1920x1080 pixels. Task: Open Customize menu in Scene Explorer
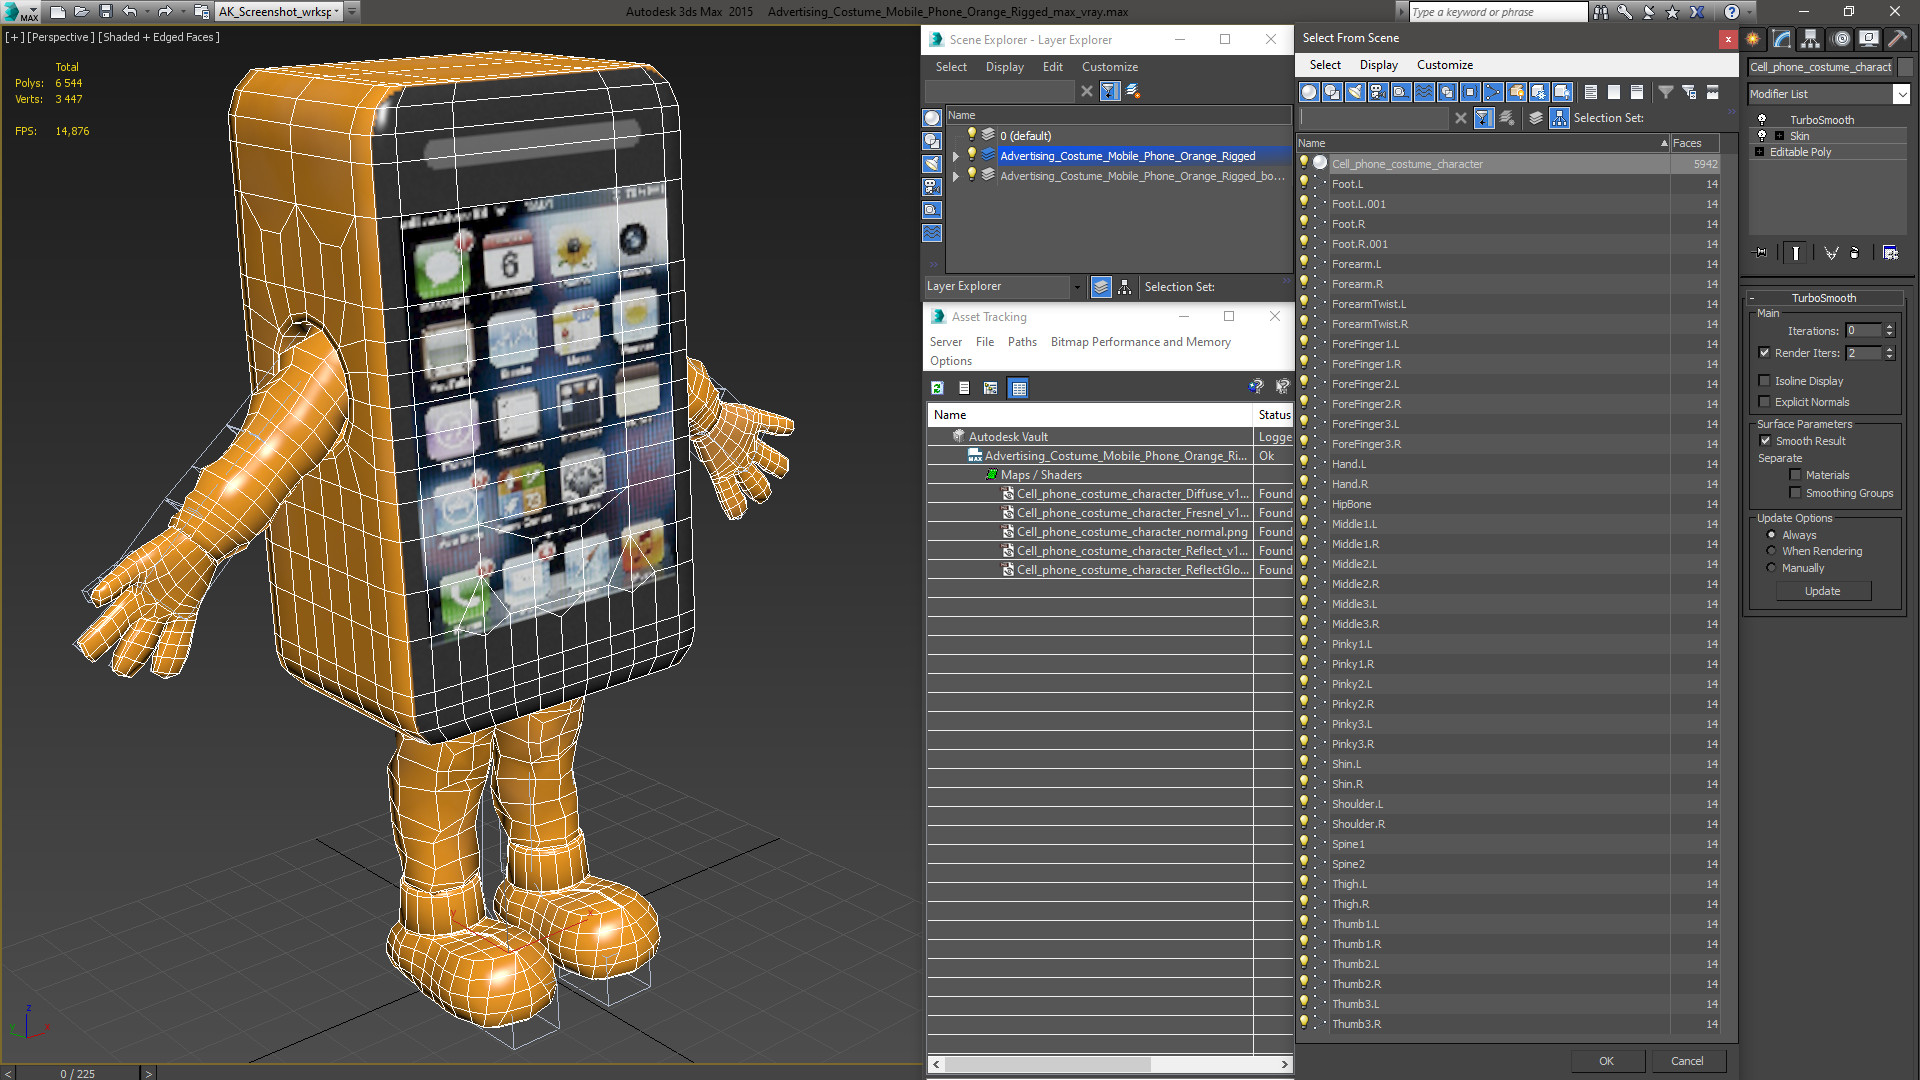click(x=1109, y=67)
